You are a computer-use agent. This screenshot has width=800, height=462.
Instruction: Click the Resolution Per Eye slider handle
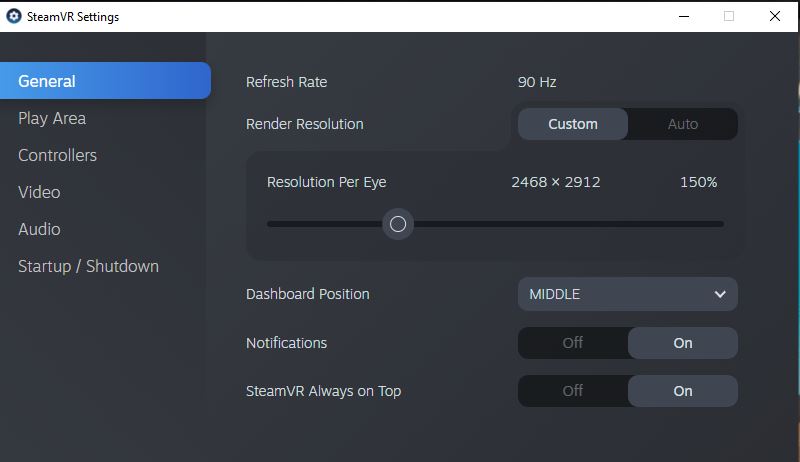click(x=398, y=224)
